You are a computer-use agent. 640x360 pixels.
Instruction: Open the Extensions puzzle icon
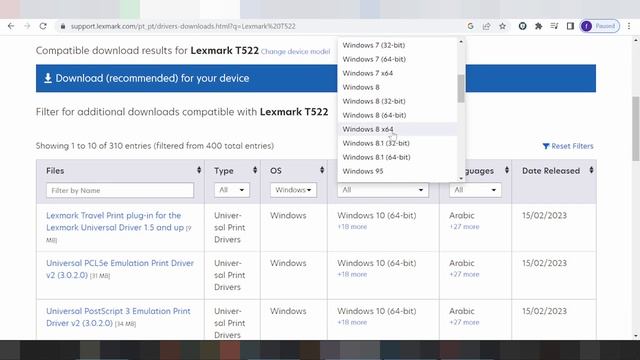coord(538,26)
